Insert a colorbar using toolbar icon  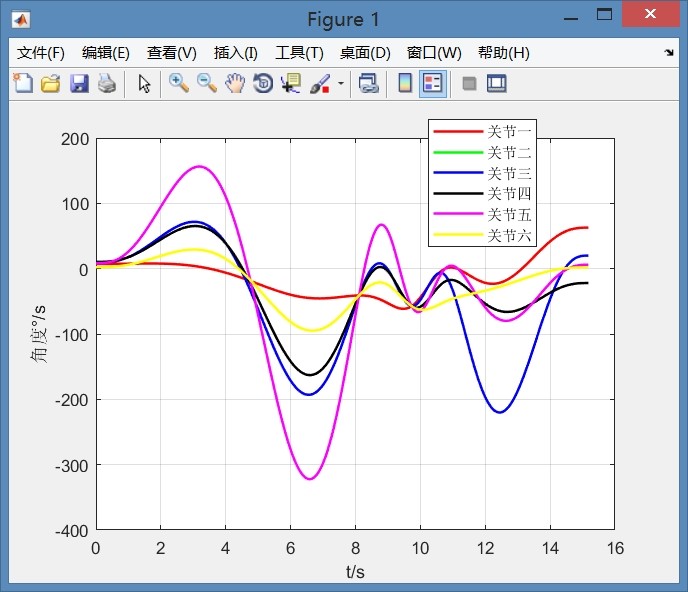pyautogui.click(x=405, y=83)
